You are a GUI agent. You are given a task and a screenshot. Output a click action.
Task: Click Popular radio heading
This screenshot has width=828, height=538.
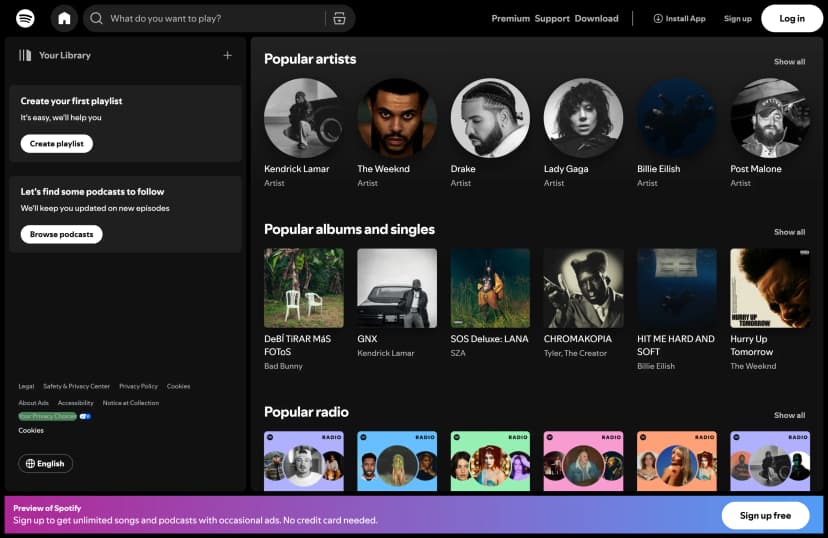(x=306, y=412)
